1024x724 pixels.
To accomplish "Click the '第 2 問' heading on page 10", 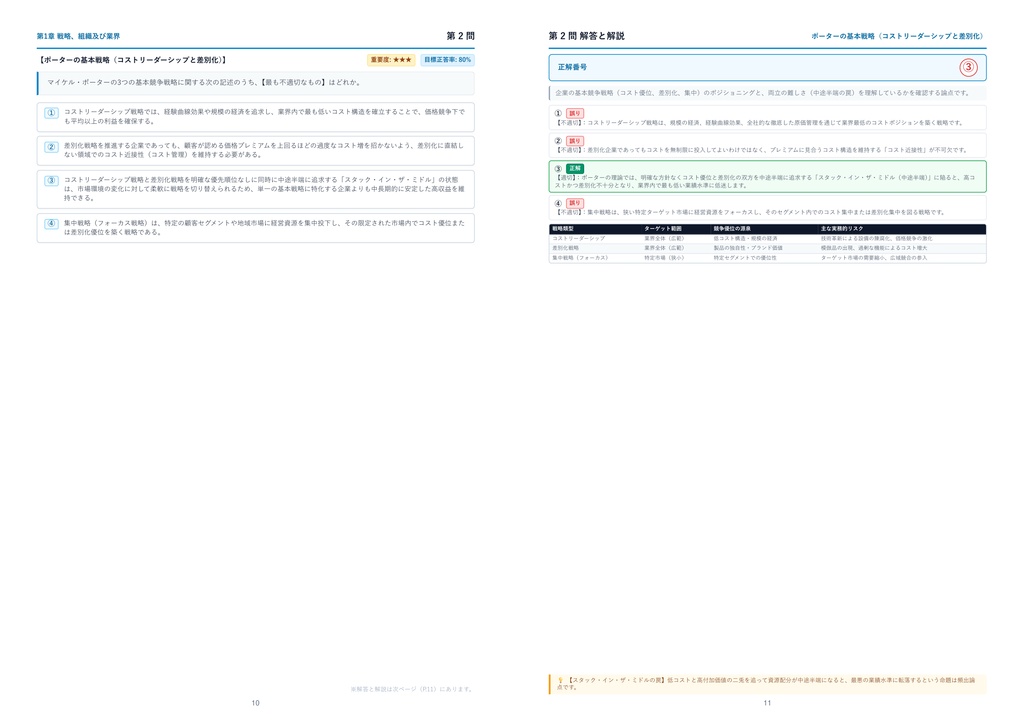I will click(460, 36).
